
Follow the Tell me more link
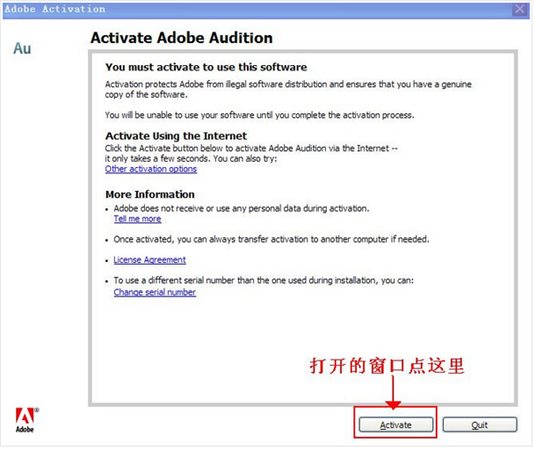(x=138, y=219)
